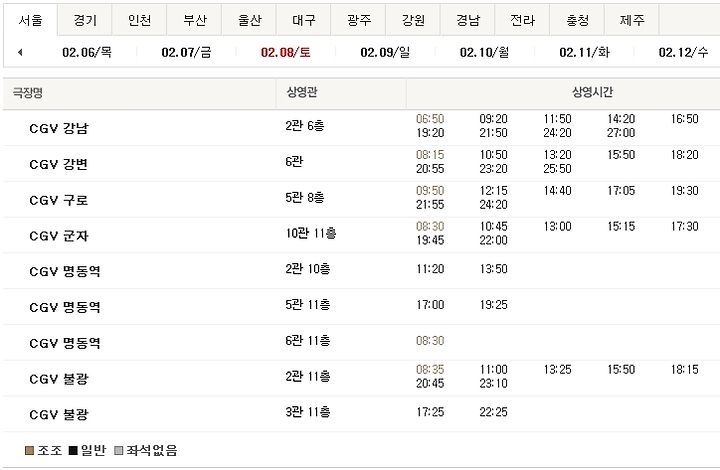Viewport: 720px width, 470px height.
Task: Book the 11:20 showing at CGV 명동역
Action: [x=430, y=269]
